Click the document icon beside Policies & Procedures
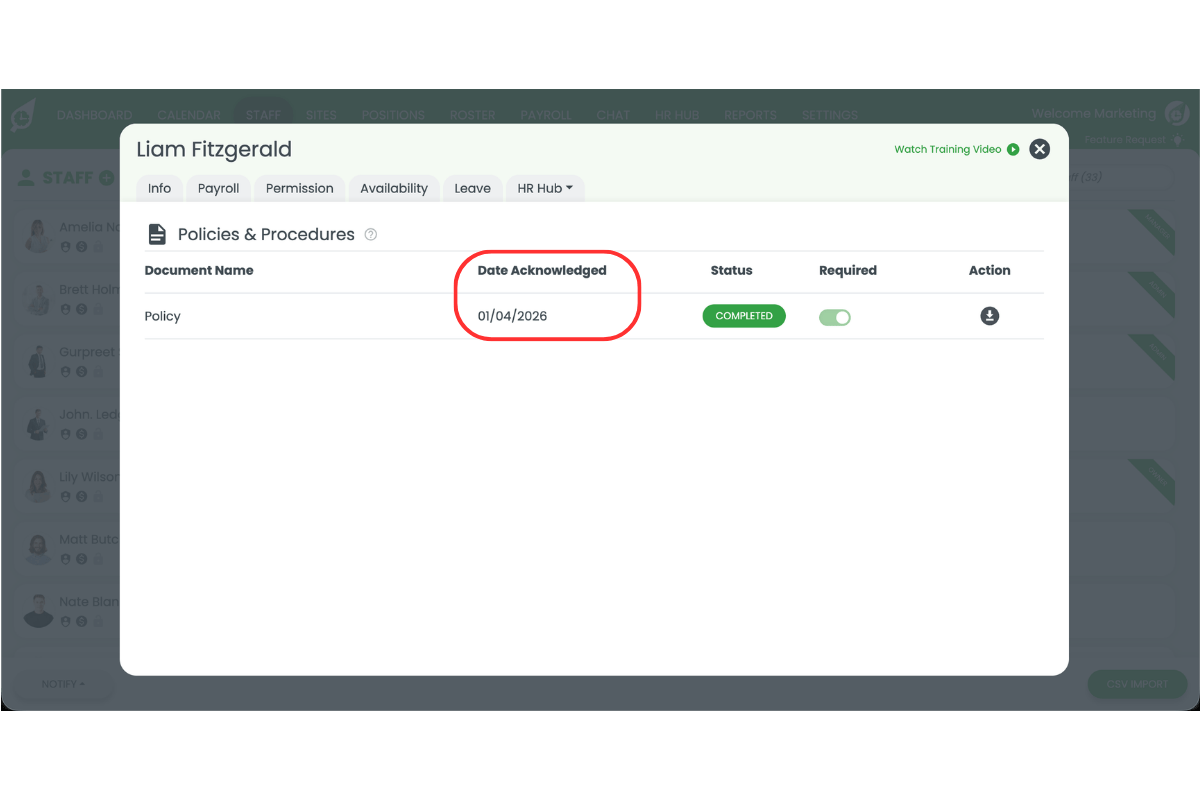 point(157,233)
